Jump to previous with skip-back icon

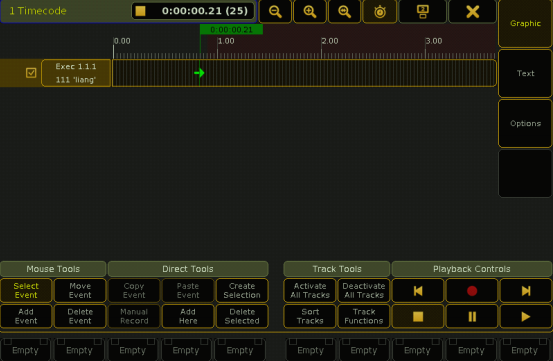[x=418, y=291]
